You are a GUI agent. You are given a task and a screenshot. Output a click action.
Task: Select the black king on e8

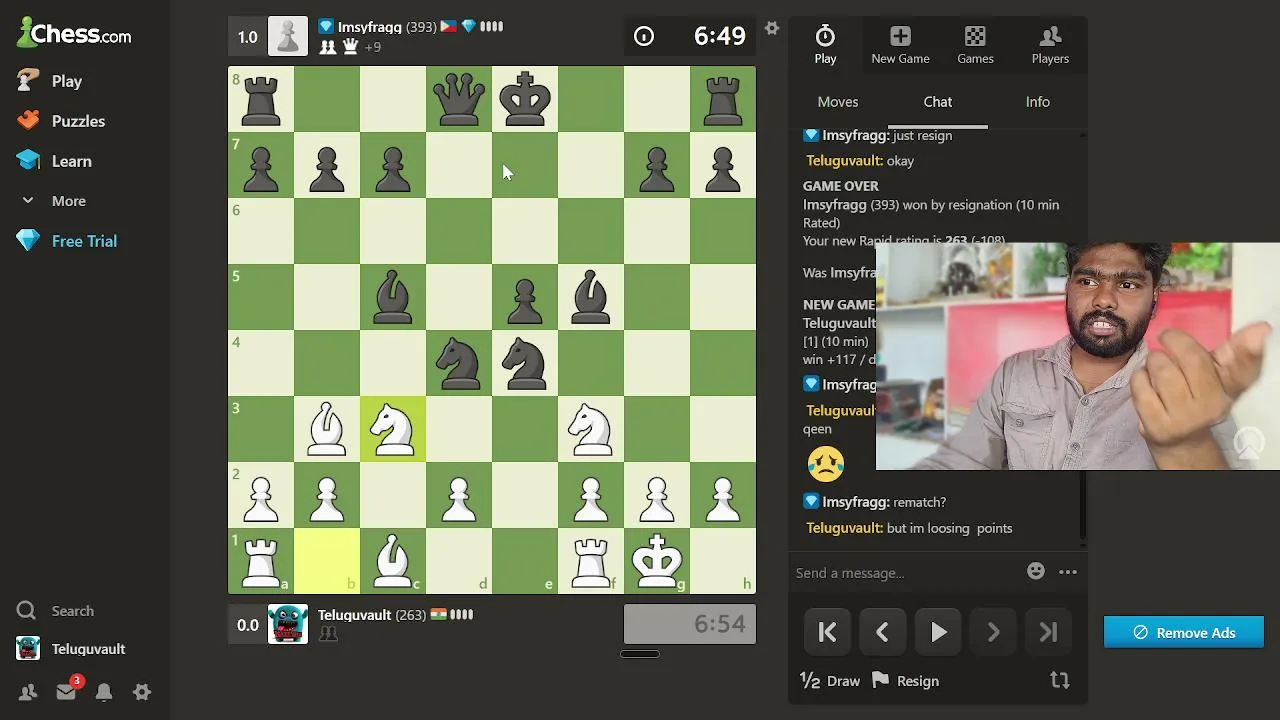(525, 99)
